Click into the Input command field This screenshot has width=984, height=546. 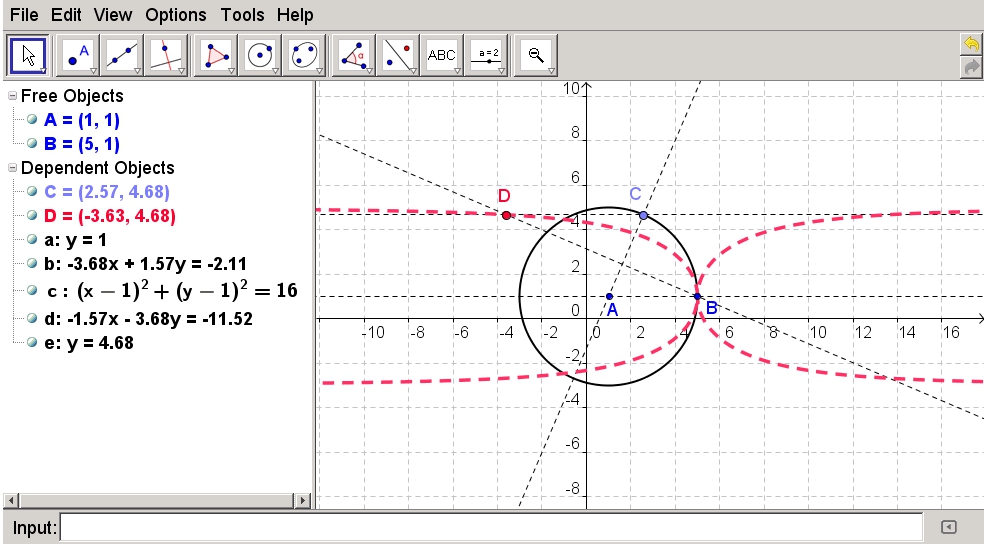[490, 527]
